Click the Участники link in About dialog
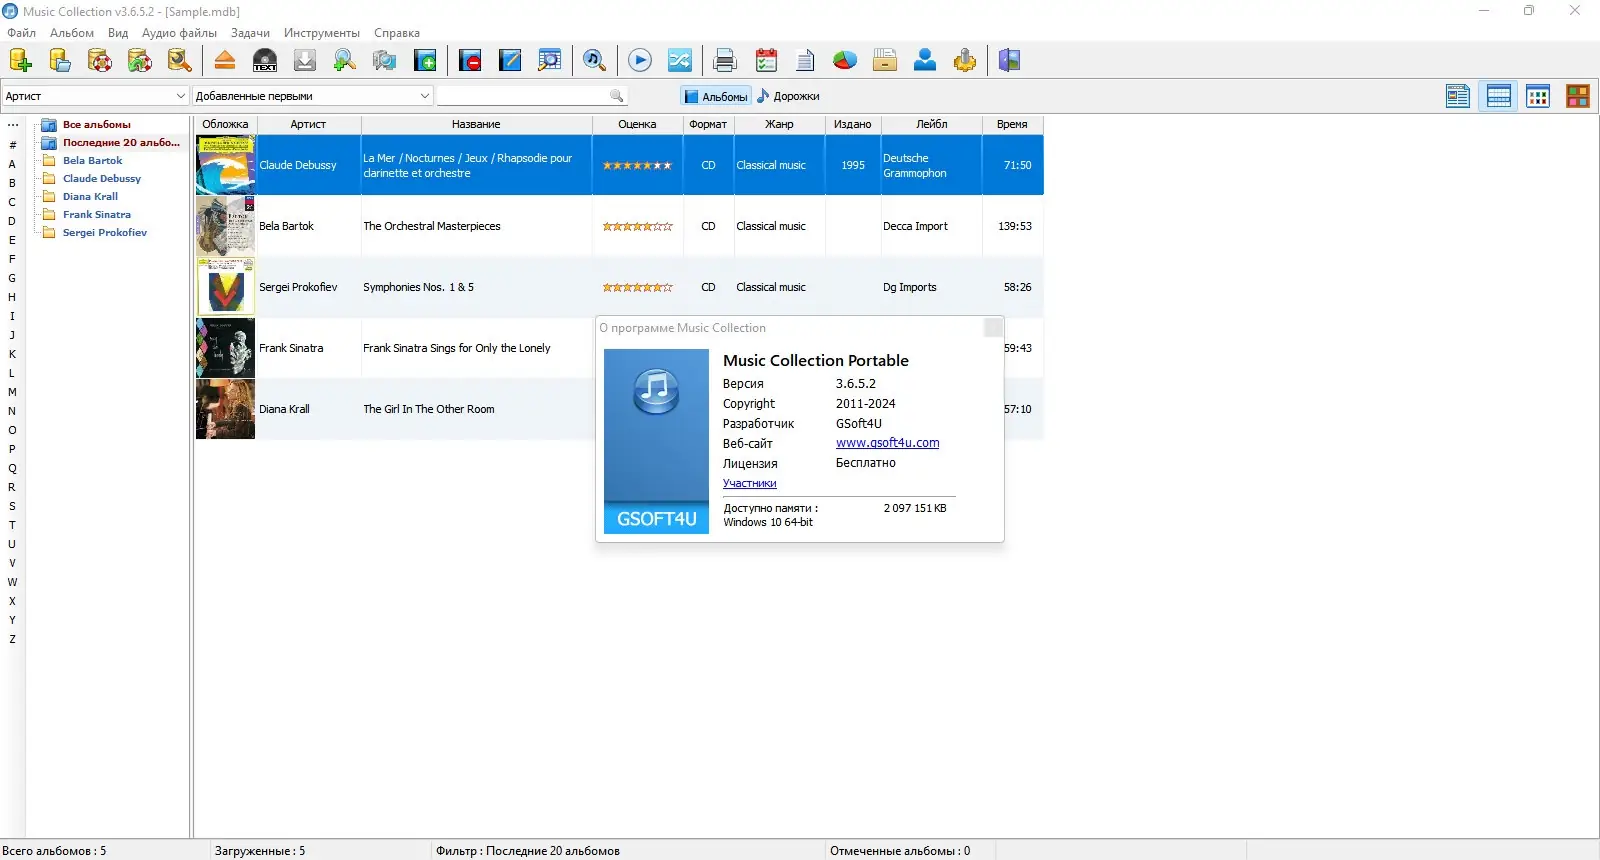The image size is (1600, 860). tap(750, 483)
